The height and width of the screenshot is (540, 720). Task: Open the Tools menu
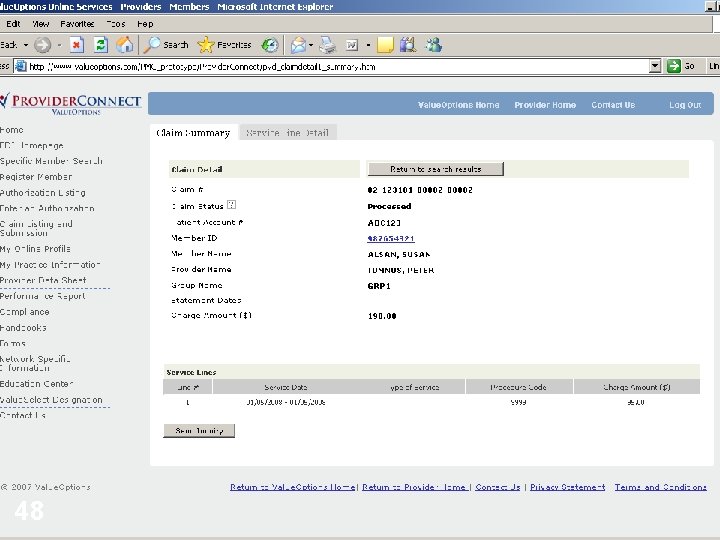116,24
